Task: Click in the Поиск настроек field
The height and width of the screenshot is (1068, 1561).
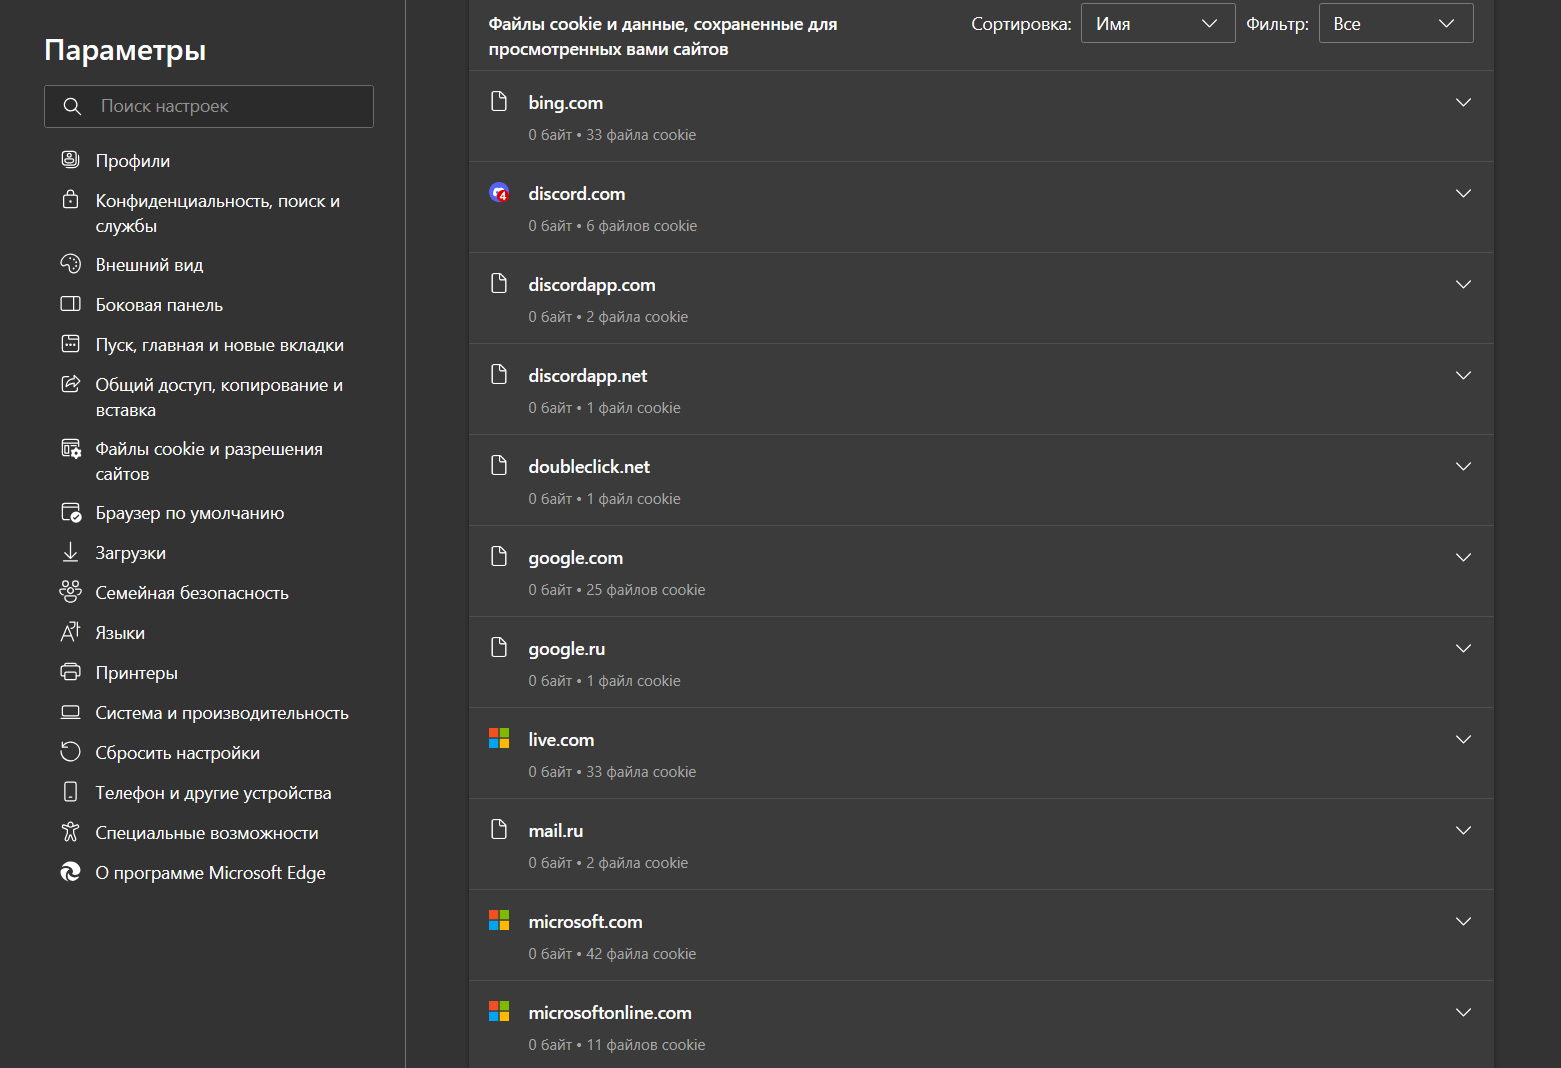Action: point(209,106)
